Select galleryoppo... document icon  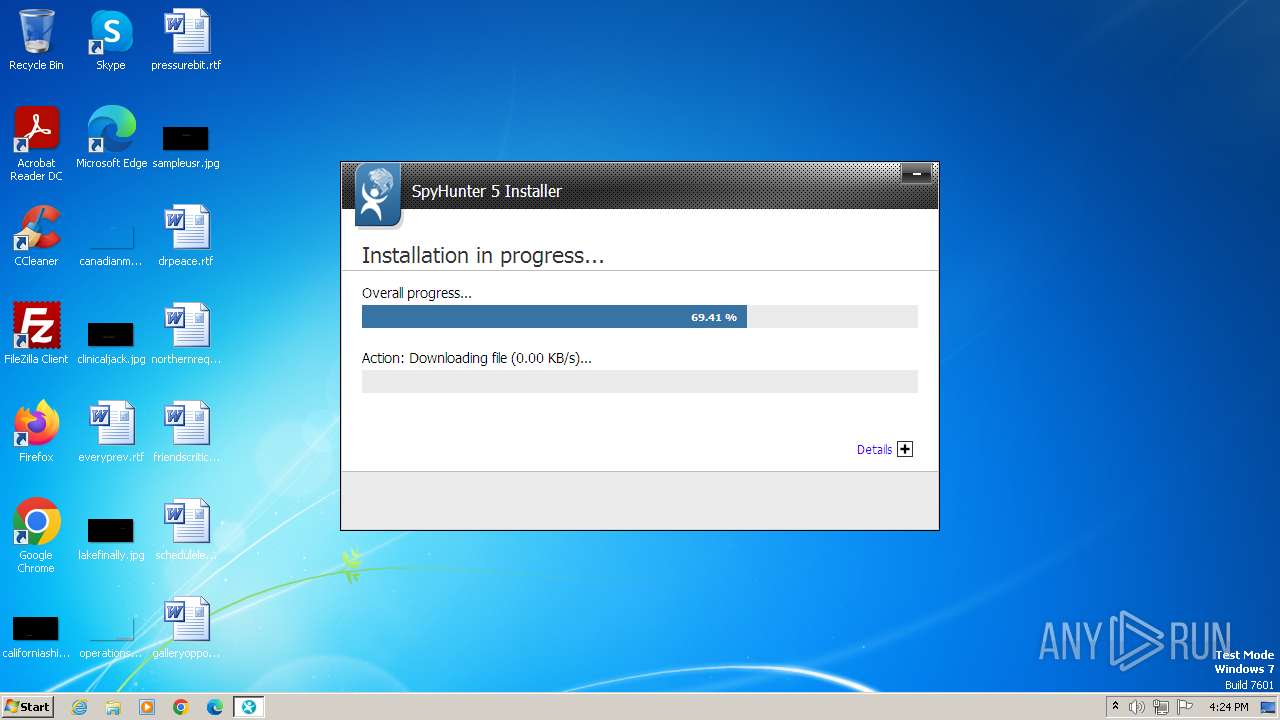tap(186, 629)
